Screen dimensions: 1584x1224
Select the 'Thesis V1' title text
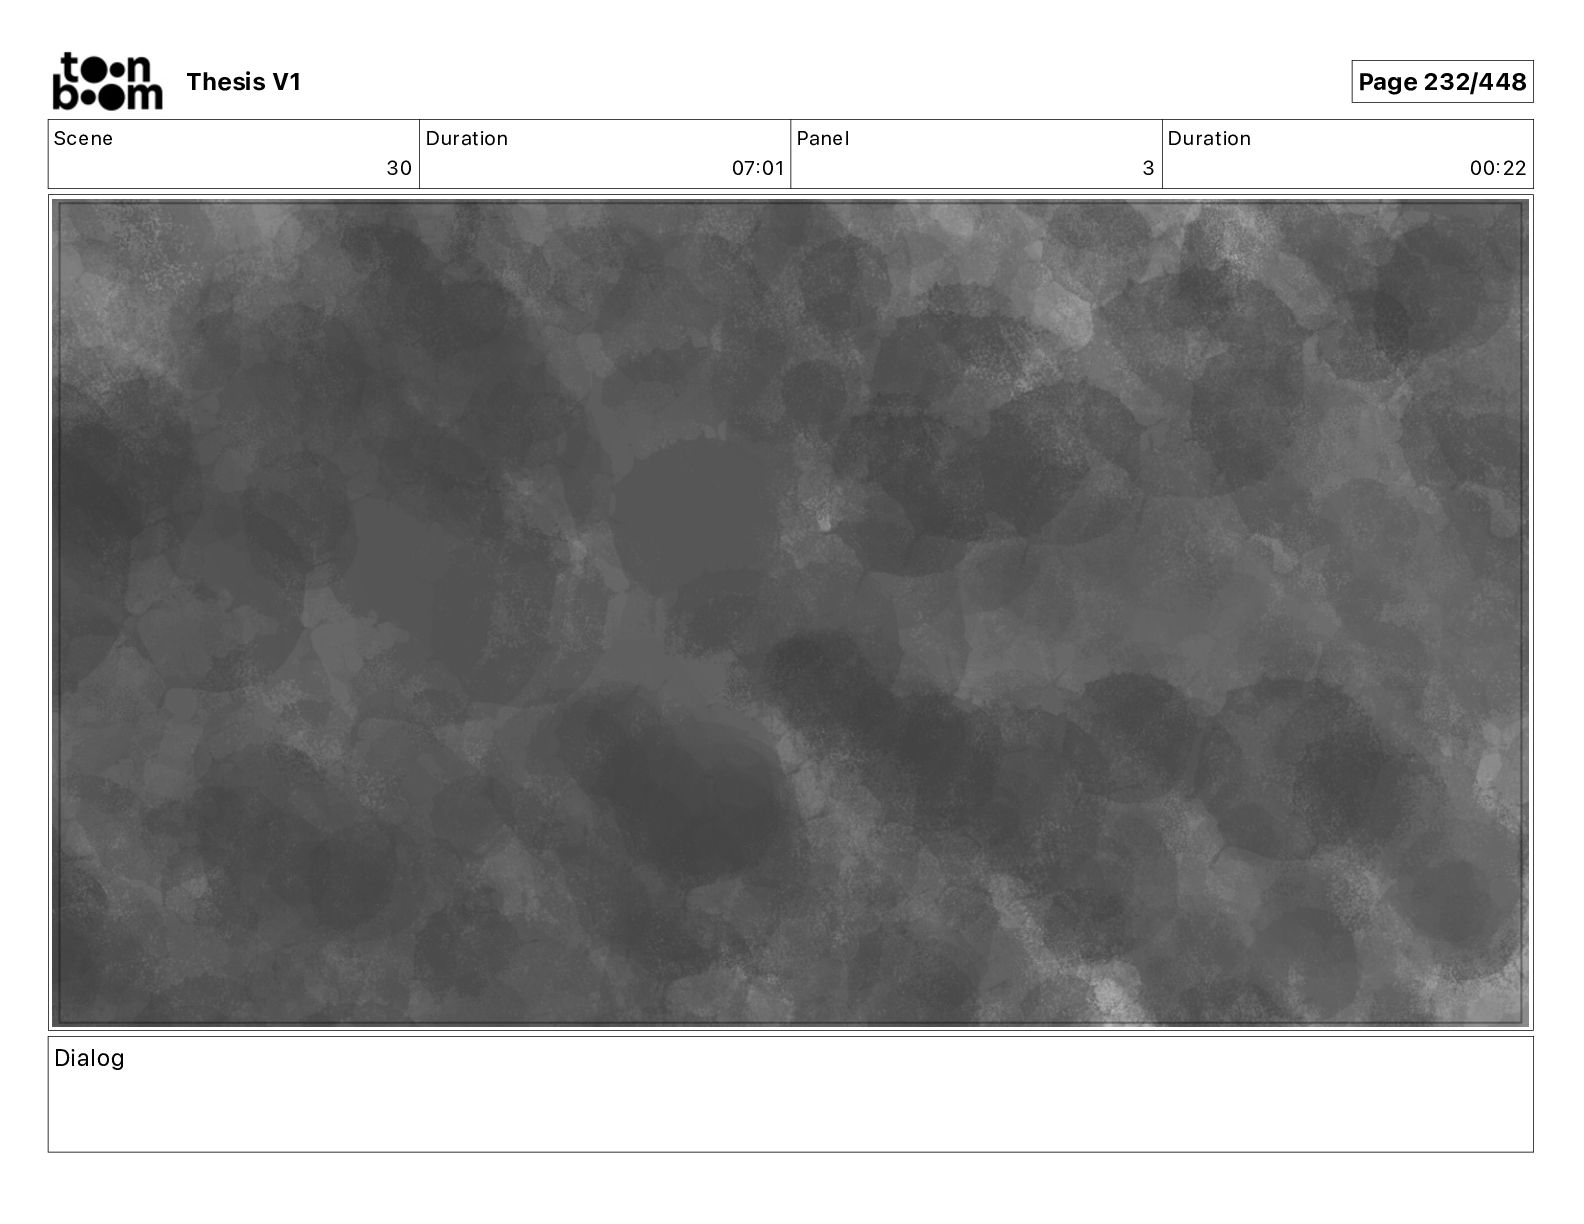(x=243, y=82)
